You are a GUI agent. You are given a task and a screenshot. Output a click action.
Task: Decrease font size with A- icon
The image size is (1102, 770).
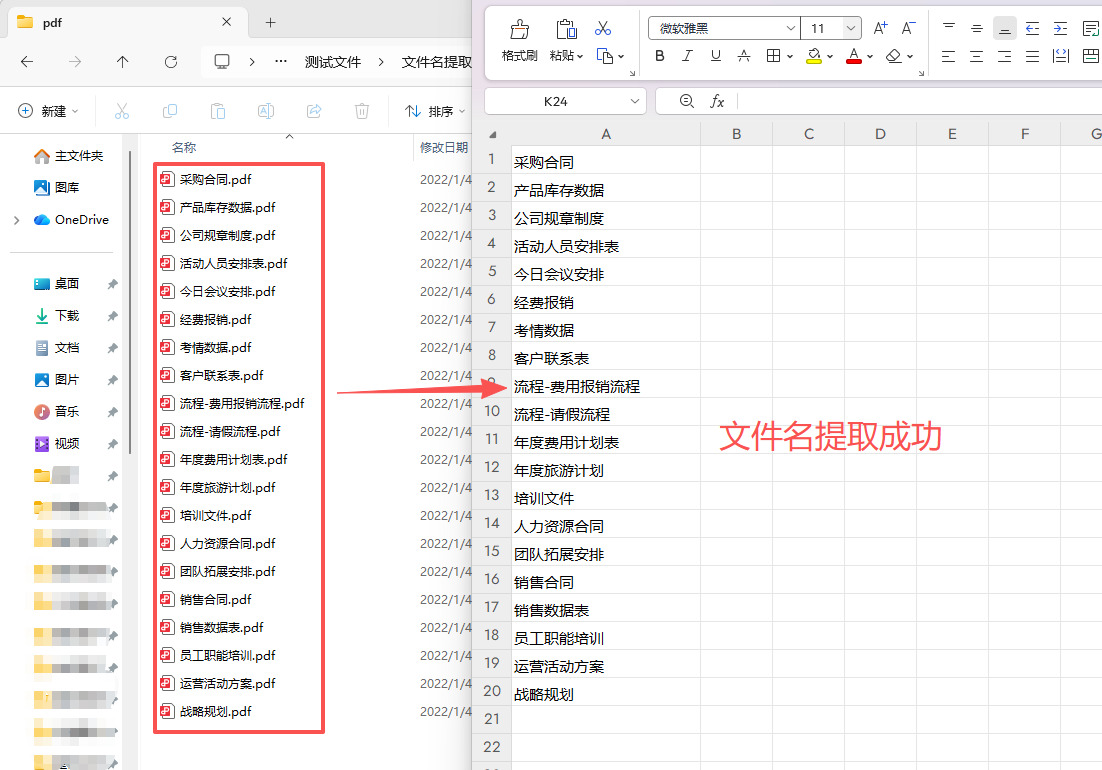coord(908,28)
